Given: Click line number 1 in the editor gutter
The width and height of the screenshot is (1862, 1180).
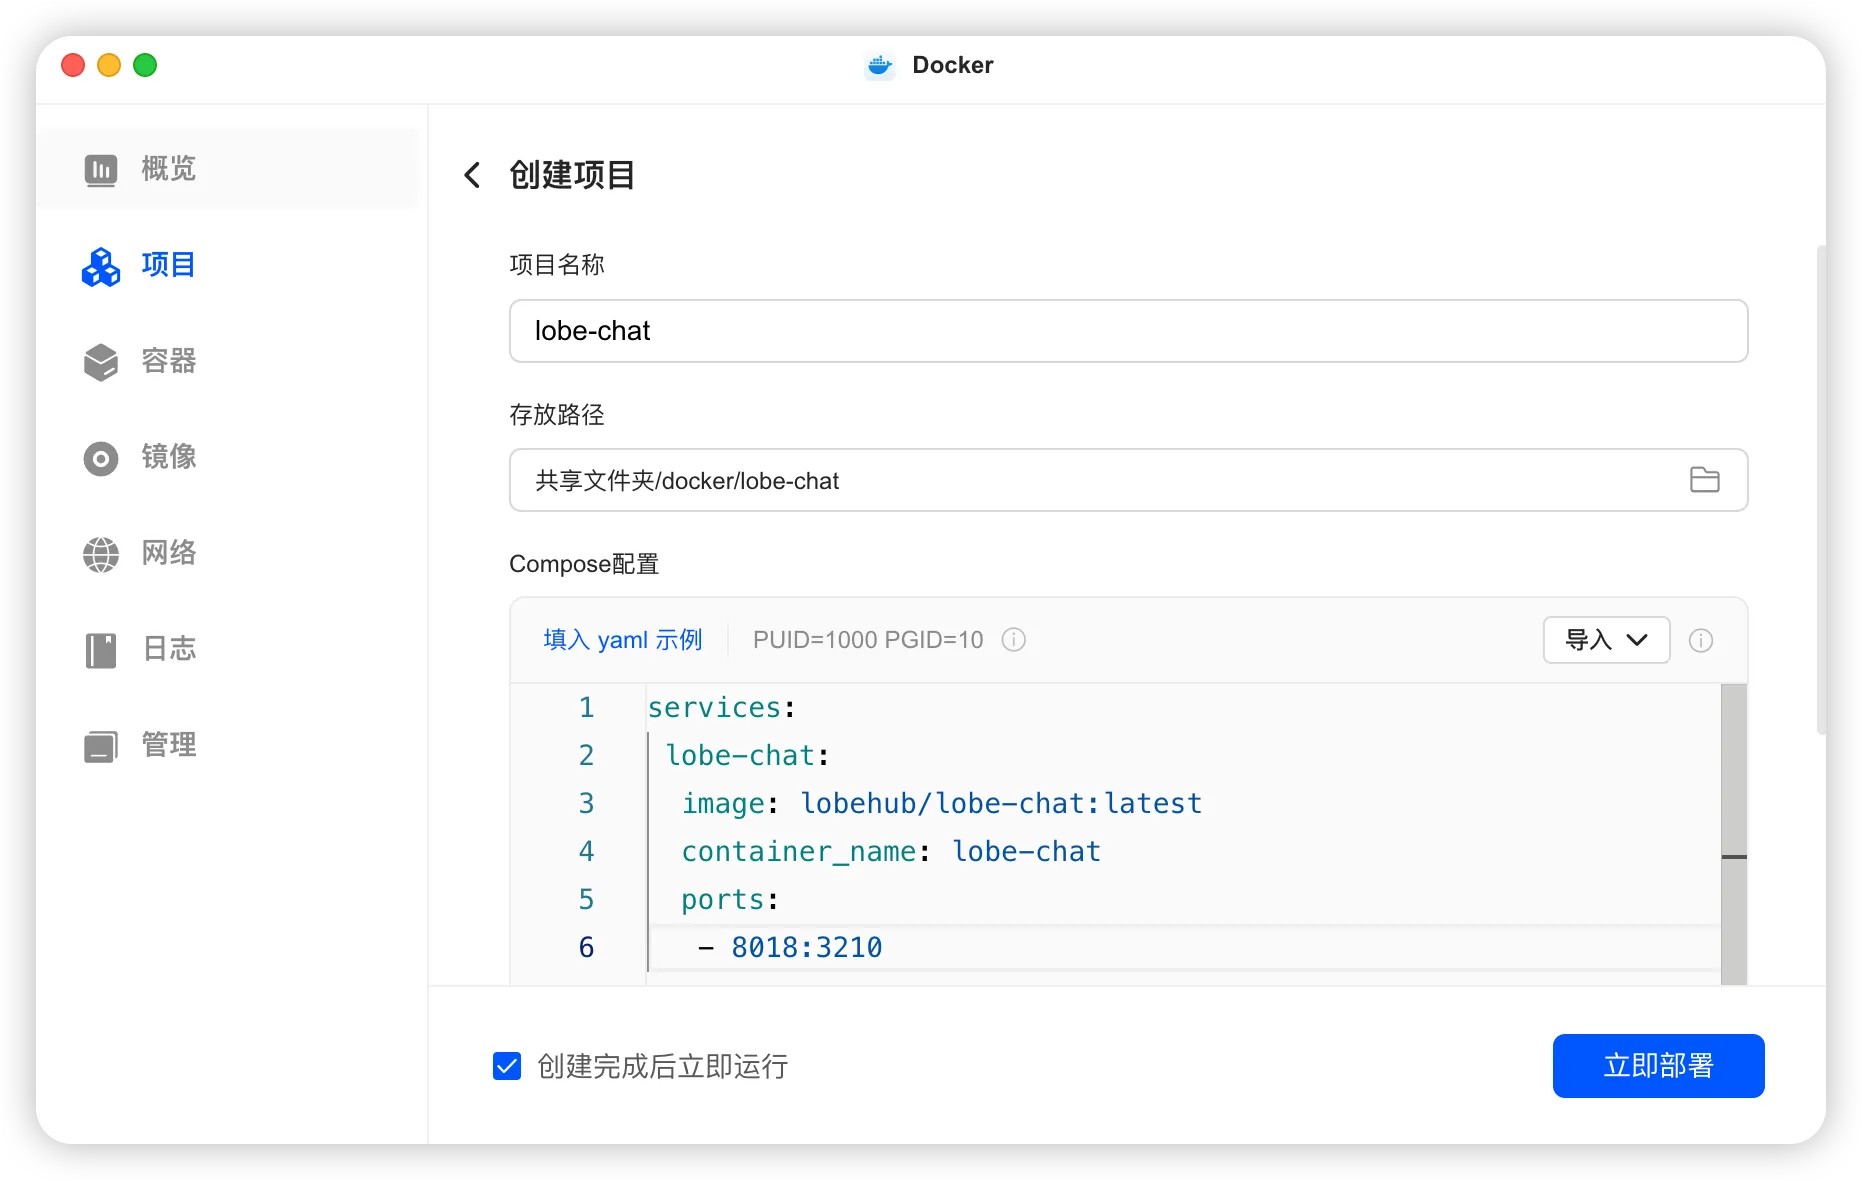Looking at the screenshot, I should pos(587,708).
